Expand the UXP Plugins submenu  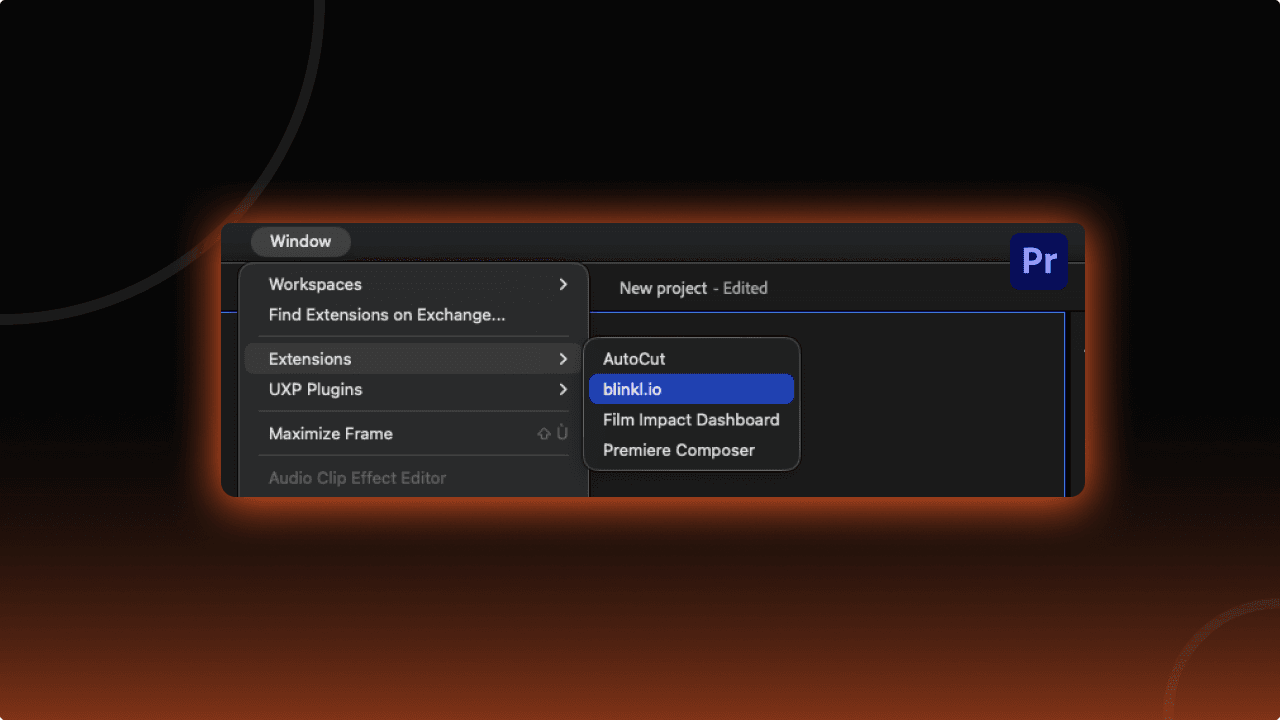coord(316,389)
